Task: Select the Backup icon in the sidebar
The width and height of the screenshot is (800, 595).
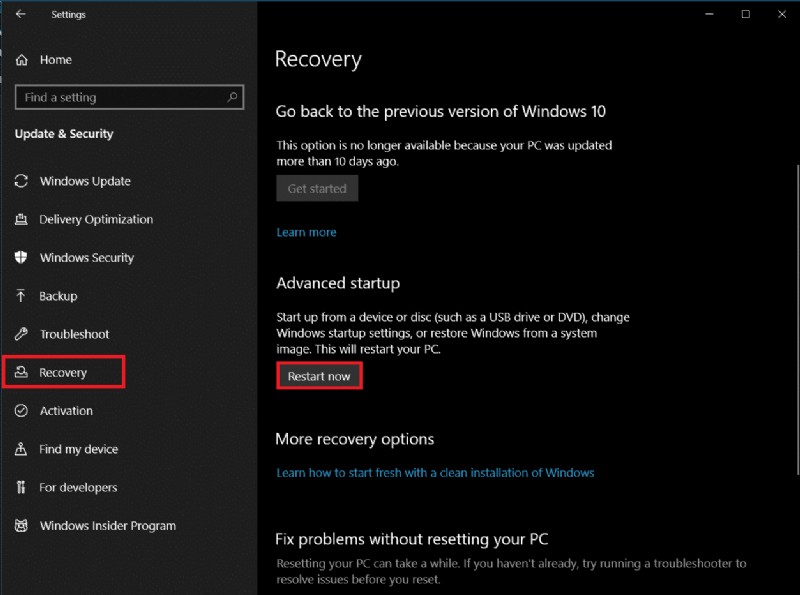Action: [x=22, y=296]
